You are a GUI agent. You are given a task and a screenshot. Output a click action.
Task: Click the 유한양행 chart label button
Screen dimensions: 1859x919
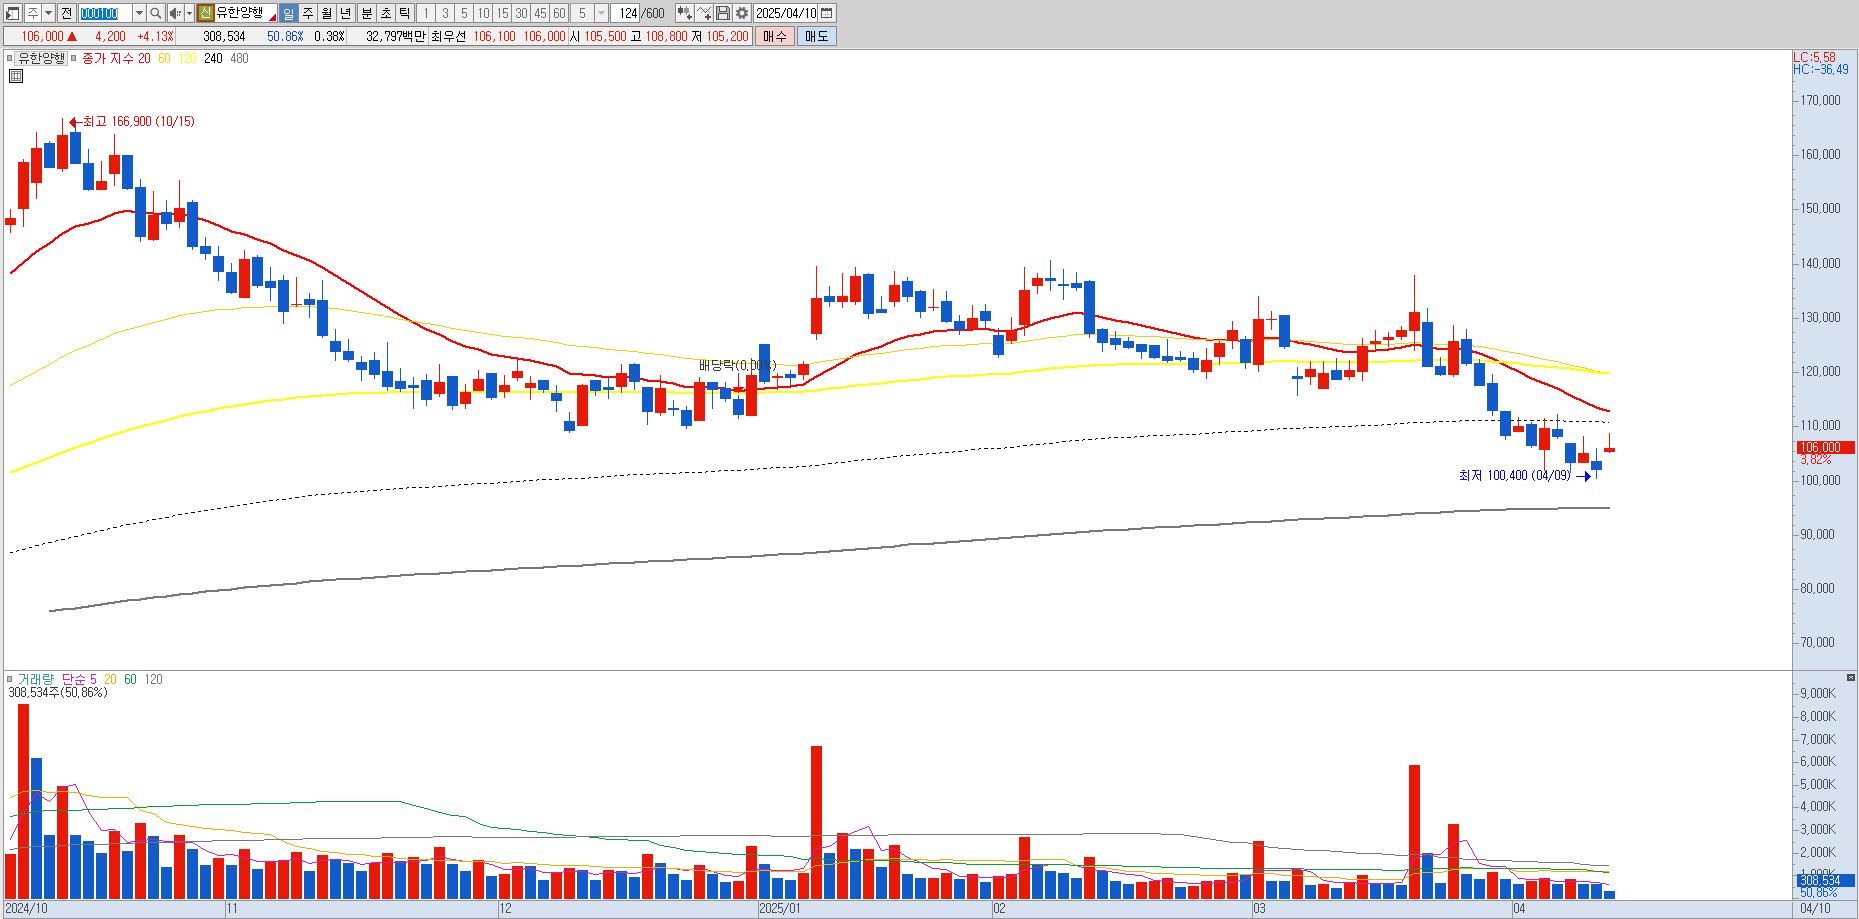click(x=42, y=58)
